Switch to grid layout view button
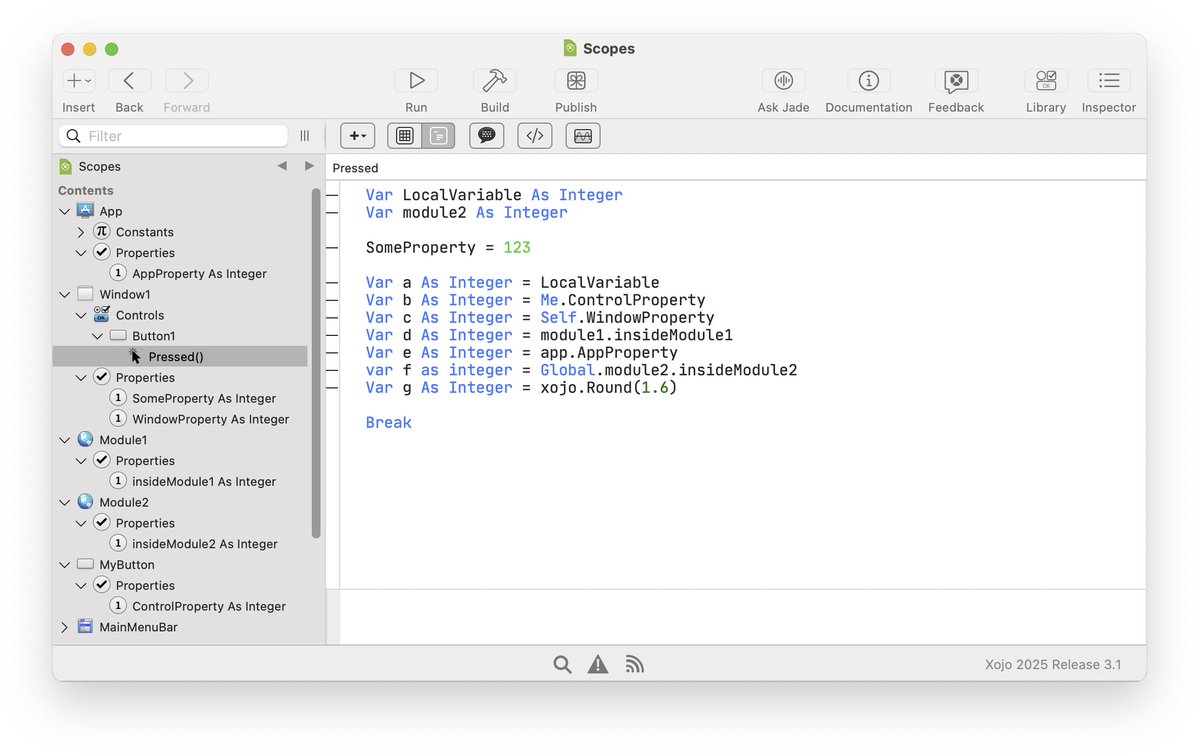The width and height of the screenshot is (1199, 755). click(x=405, y=135)
